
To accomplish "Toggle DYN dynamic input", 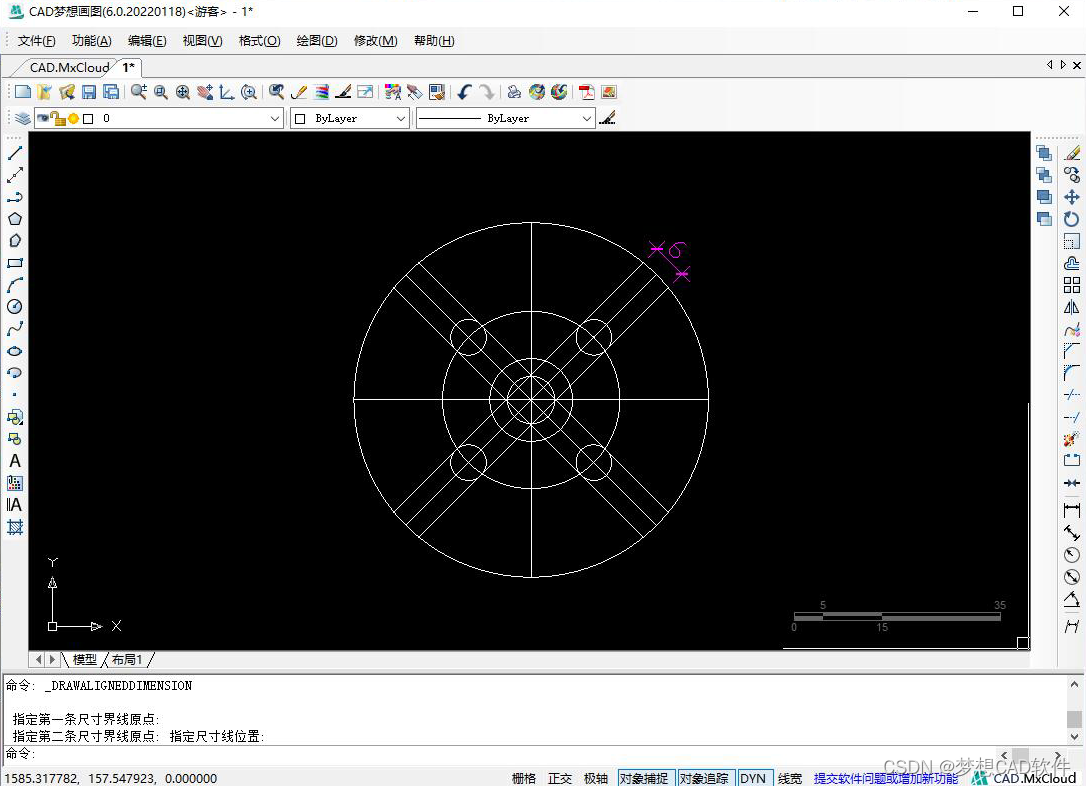I will [x=753, y=778].
